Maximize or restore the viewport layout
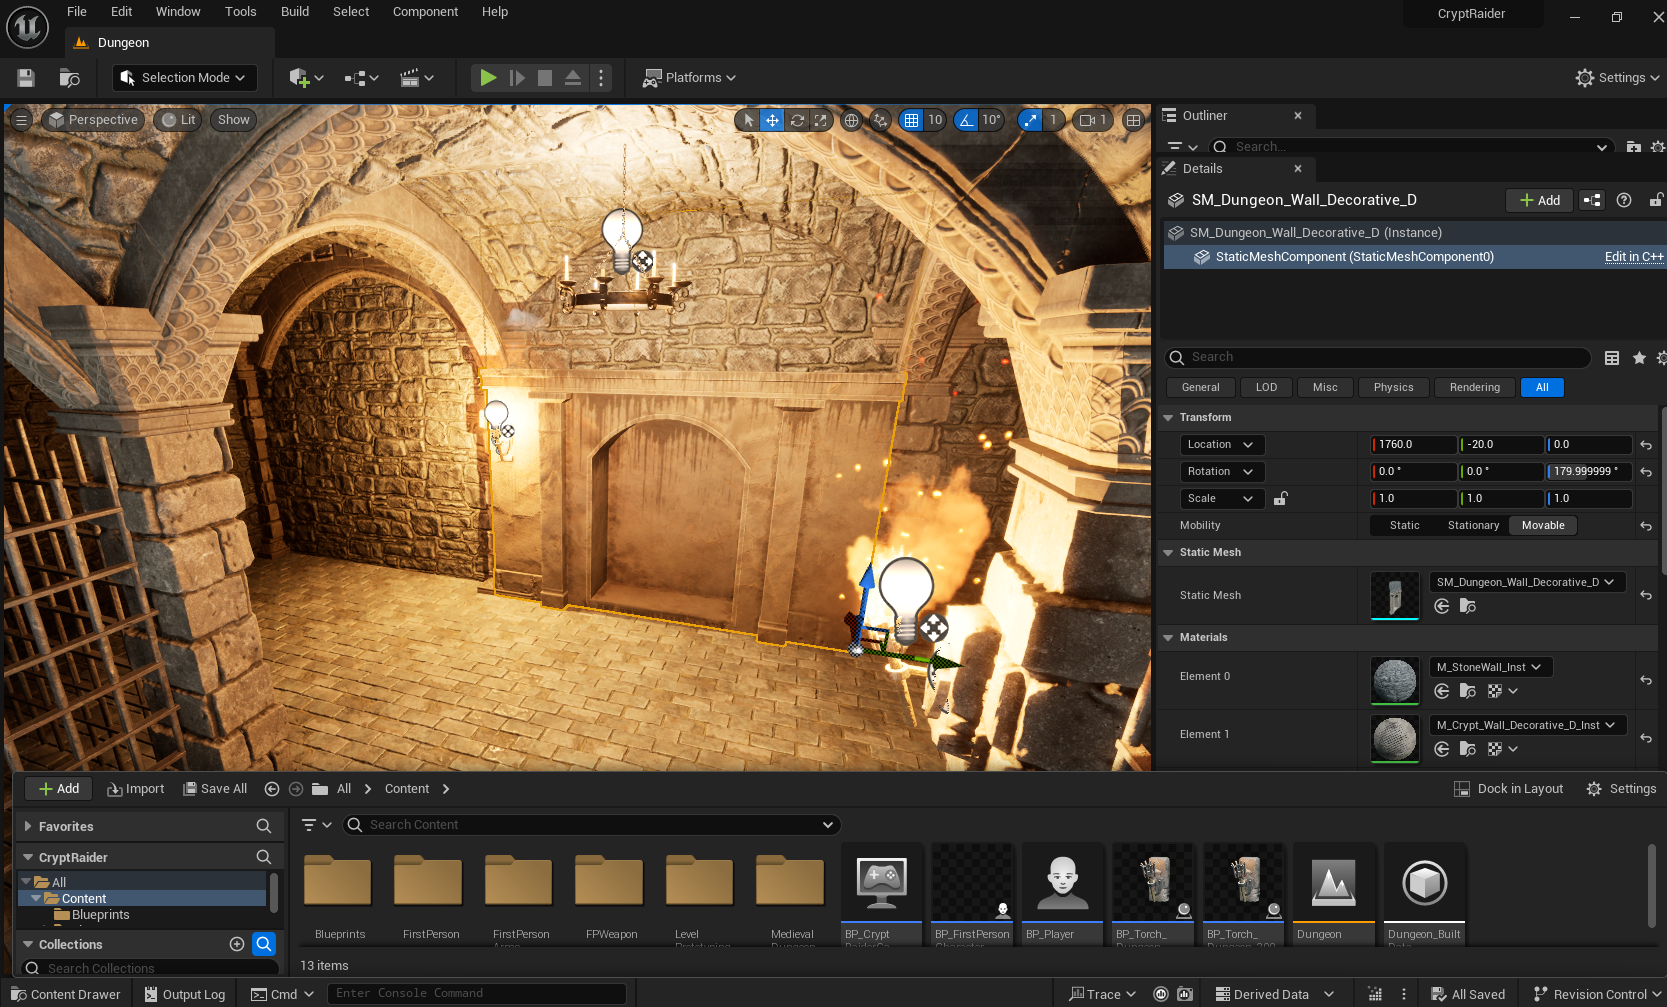The height and width of the screenshot is (1007, 1667). (1133, 120)
